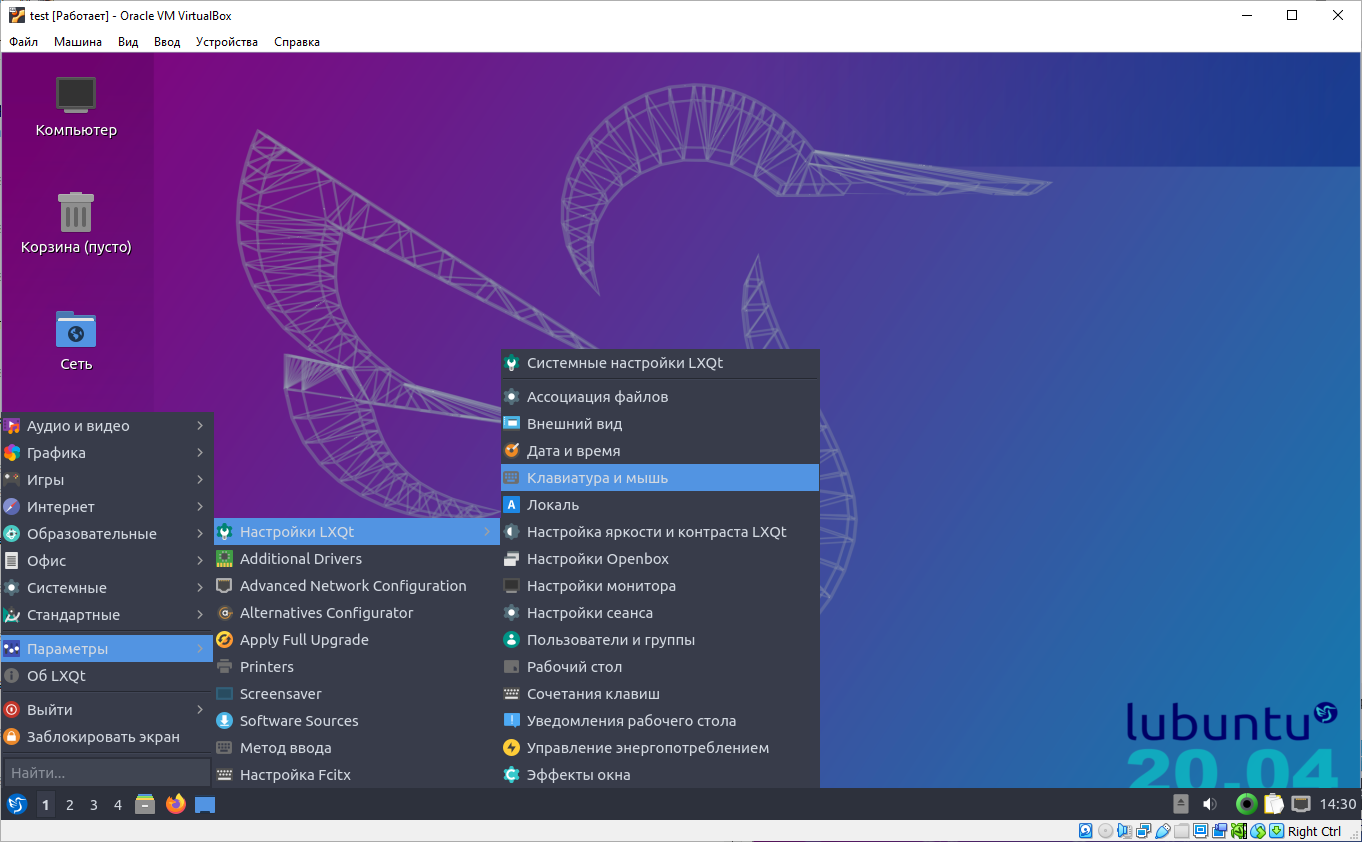Open VirtualBox Справка menu

click(x=297, y=42)
